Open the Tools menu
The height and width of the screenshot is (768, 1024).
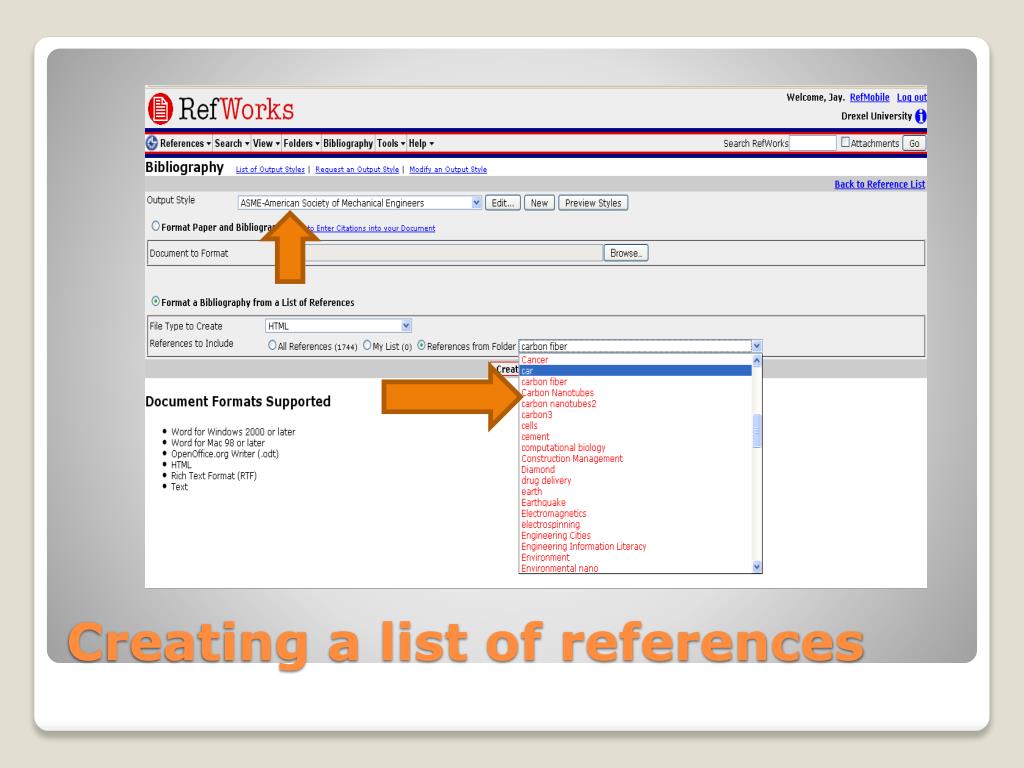(x=391, y=143)
